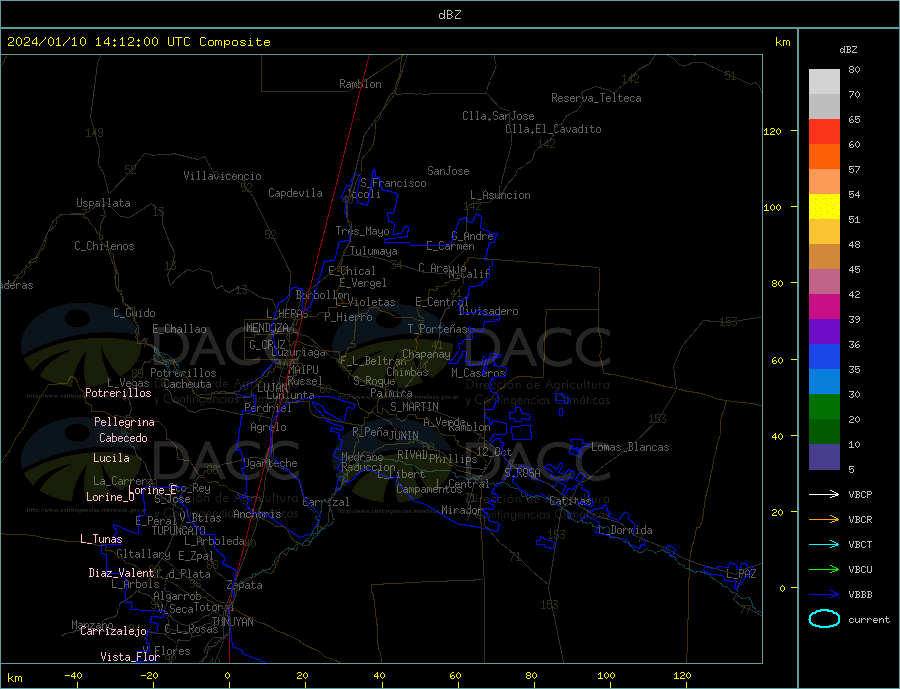Click the Capdevila map label
The height and width of the screenshot is (689, 900).
pos(295,193)
